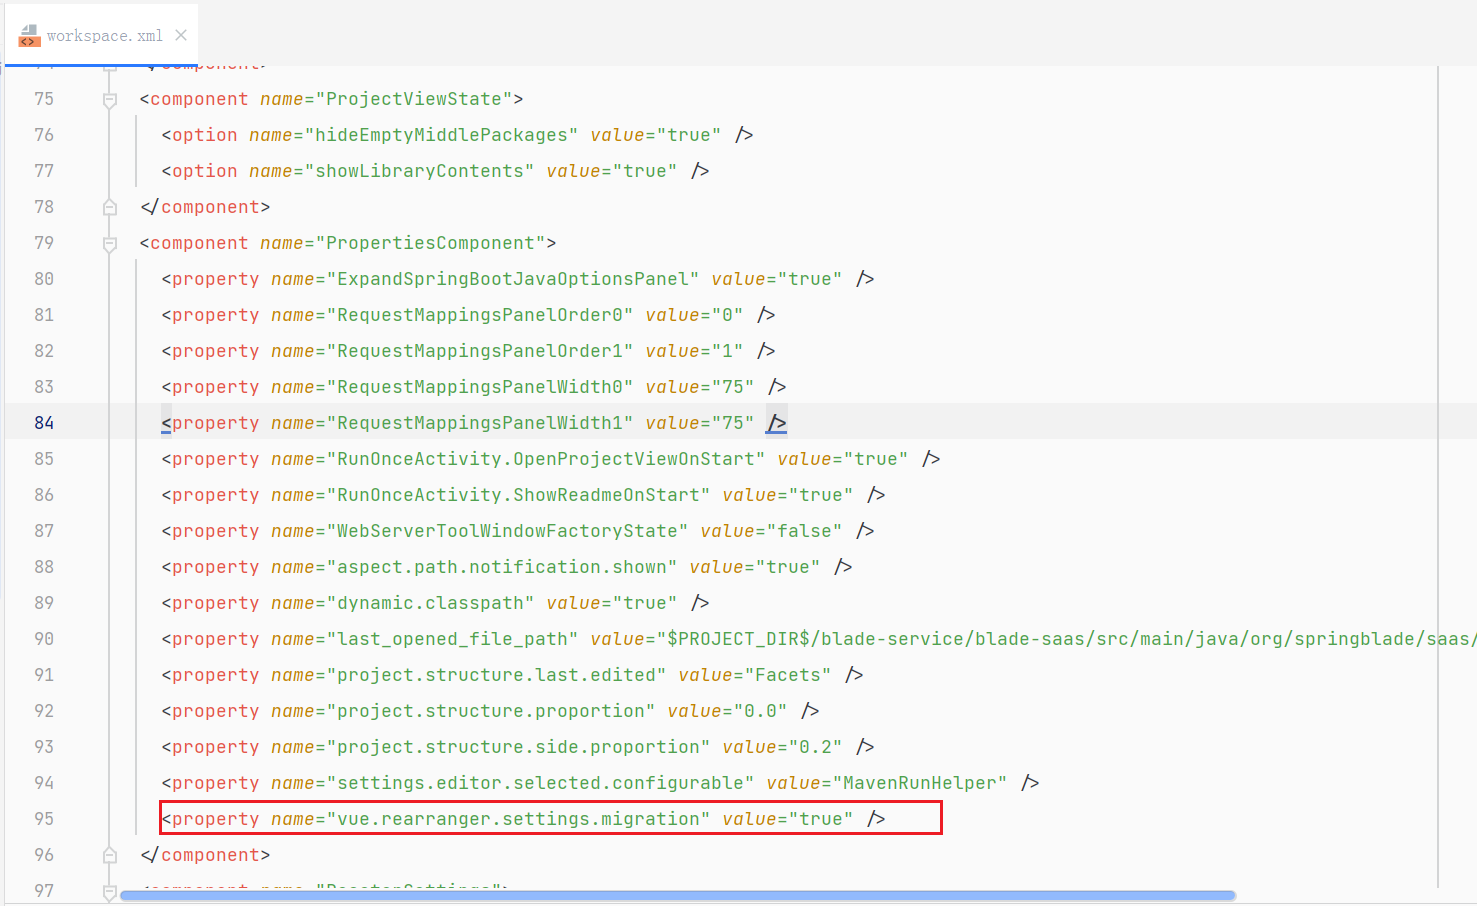Click "ExpandSpringBootJavaOptionsPanel" property name

tap(513, 279)
